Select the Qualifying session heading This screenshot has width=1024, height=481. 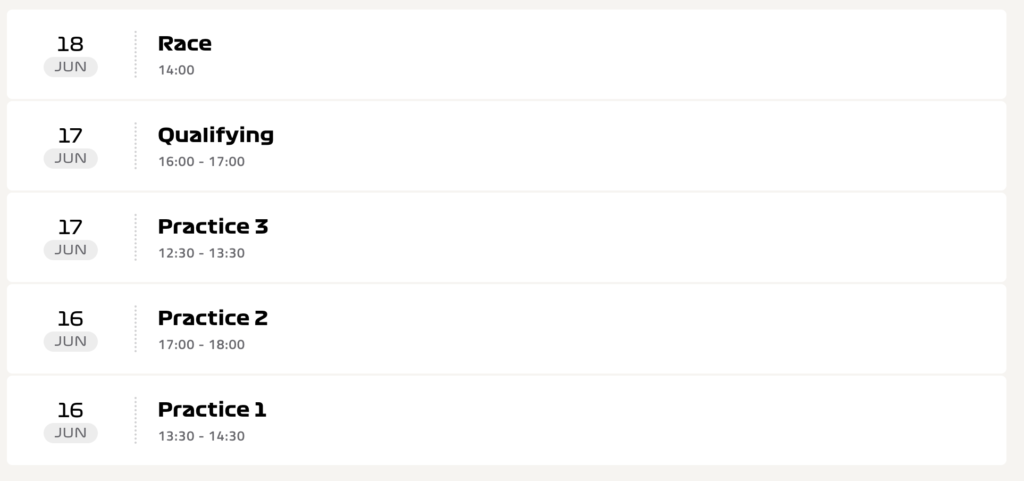216,136
